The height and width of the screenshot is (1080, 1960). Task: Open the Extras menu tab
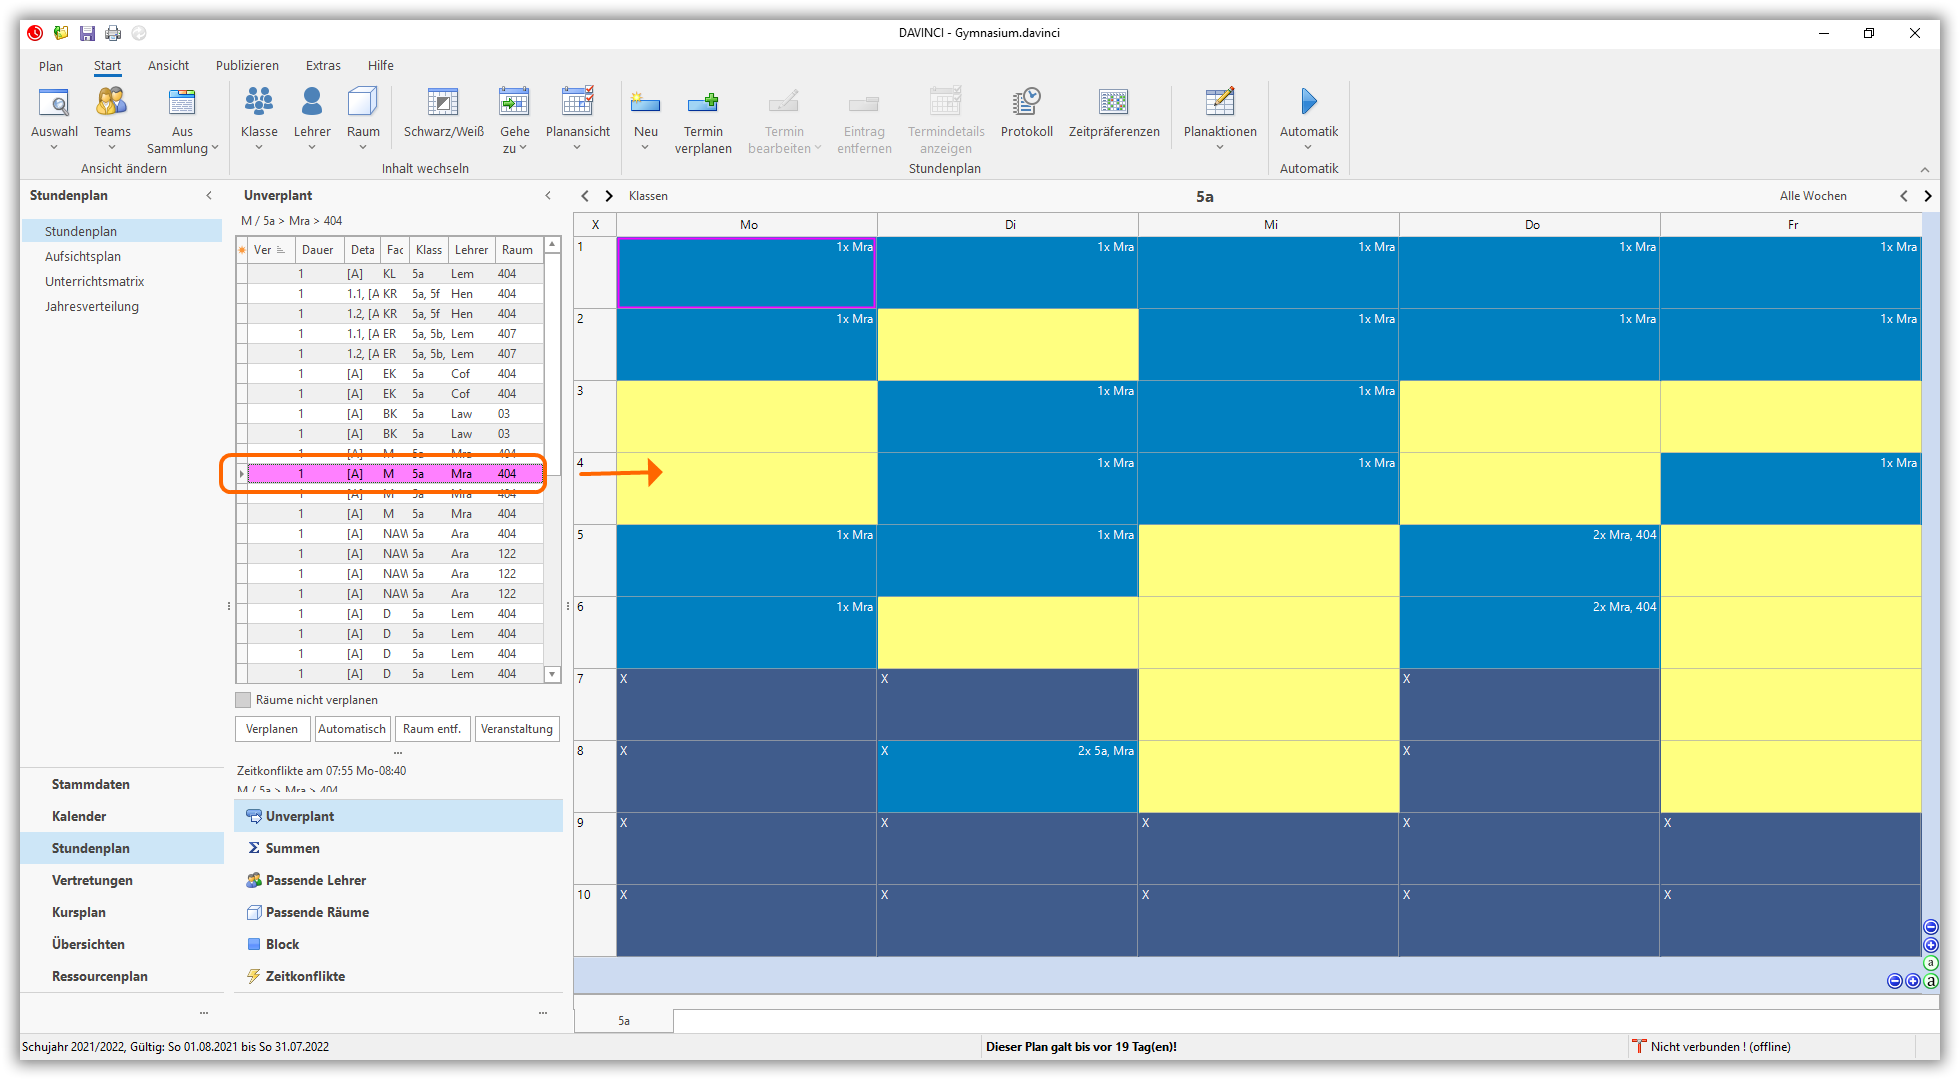tap(323, 66)
